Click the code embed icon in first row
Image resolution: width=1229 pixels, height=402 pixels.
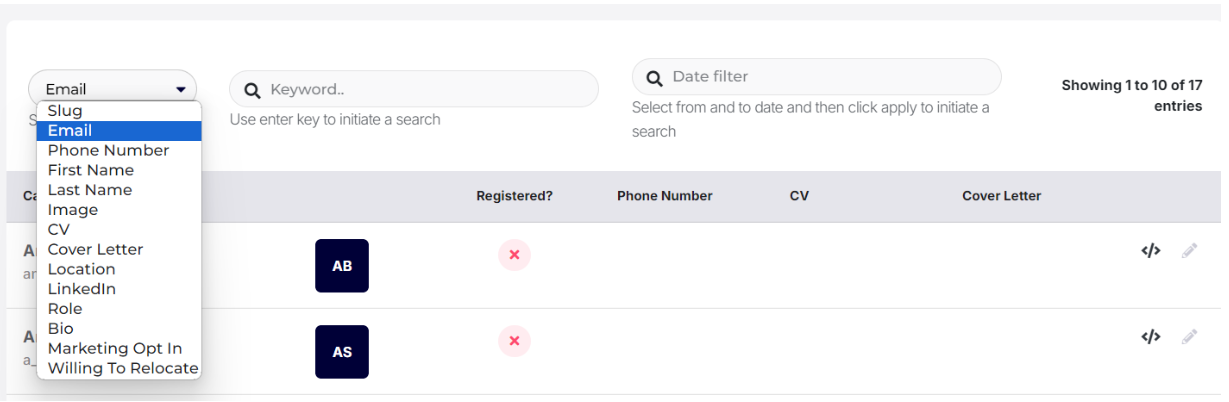pyautogui.click(x=1151, y=251)
